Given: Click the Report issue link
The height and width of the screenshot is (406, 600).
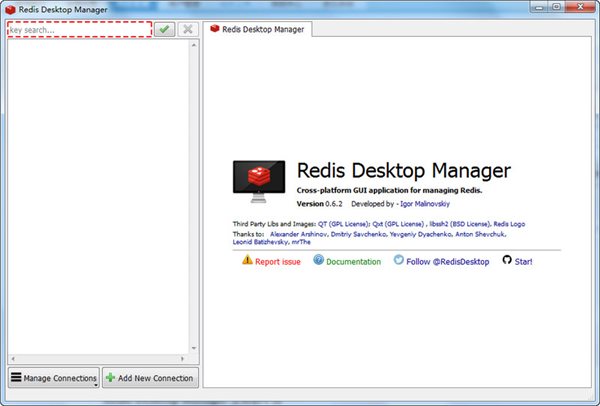Looking at the screenshot, I should (x=278, y=262).
